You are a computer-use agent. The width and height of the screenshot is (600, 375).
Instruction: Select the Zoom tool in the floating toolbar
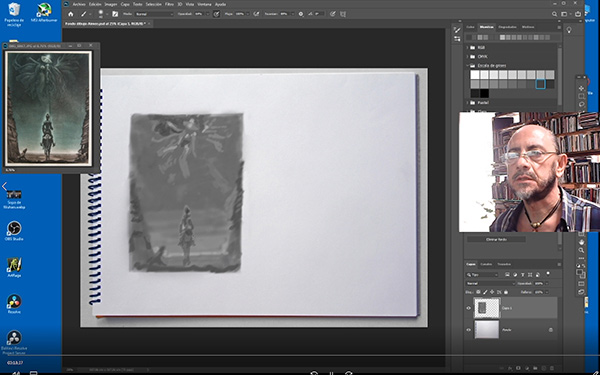[x=581, y=250]
